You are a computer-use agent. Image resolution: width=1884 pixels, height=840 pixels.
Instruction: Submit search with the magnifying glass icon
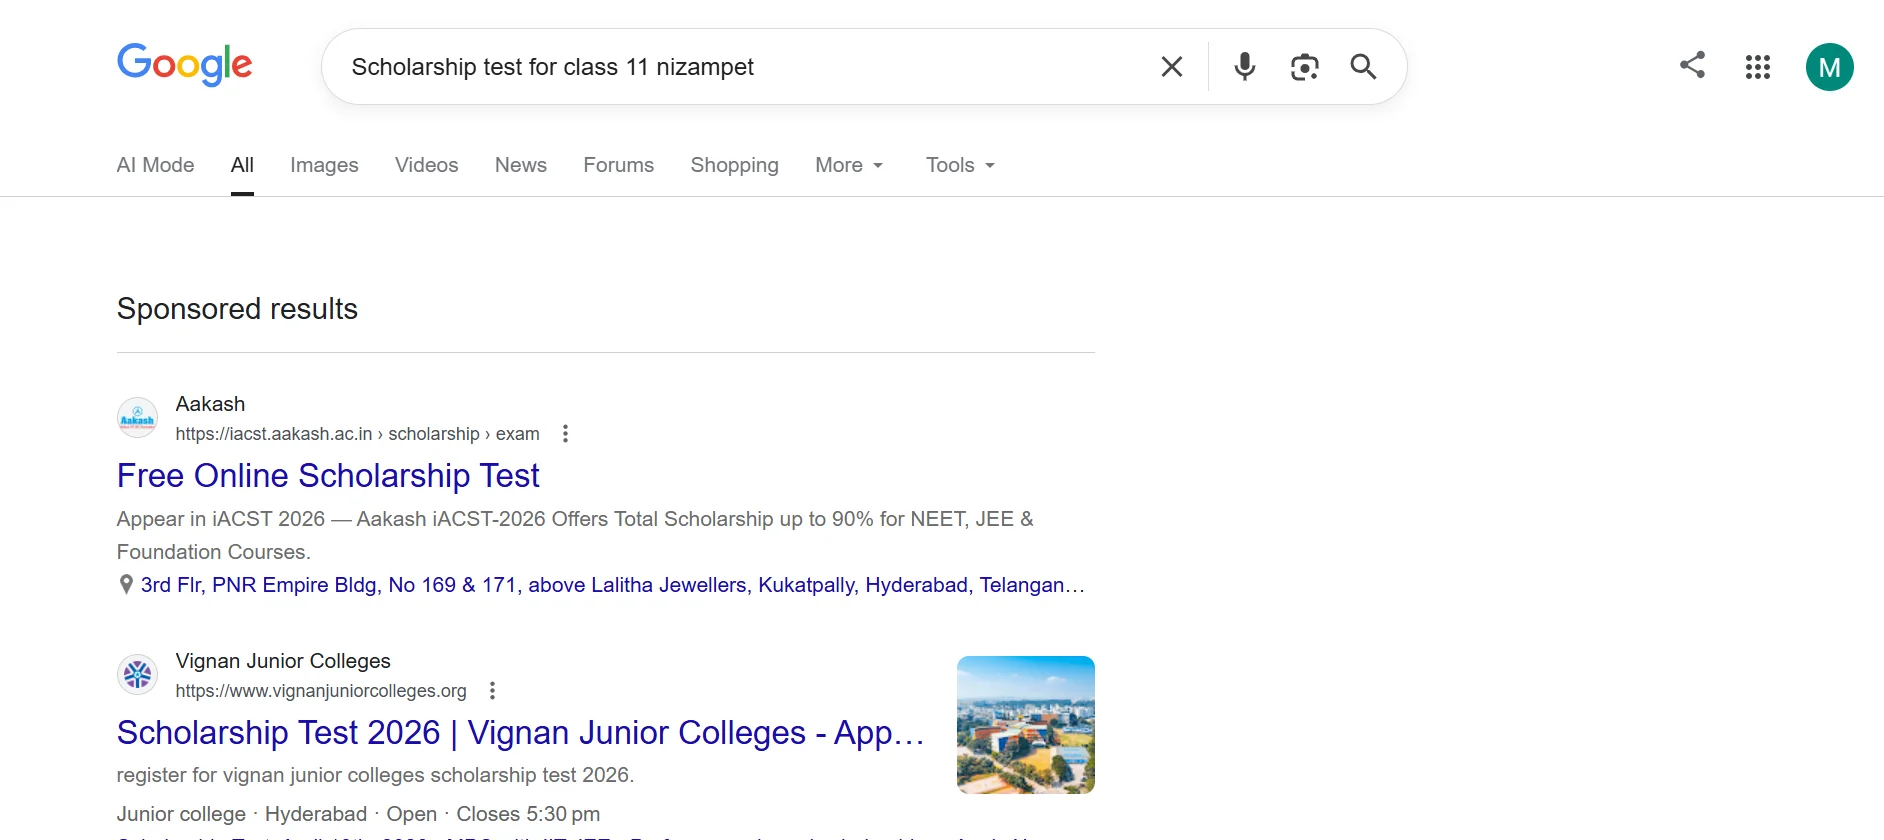(x=1363, y=67)
